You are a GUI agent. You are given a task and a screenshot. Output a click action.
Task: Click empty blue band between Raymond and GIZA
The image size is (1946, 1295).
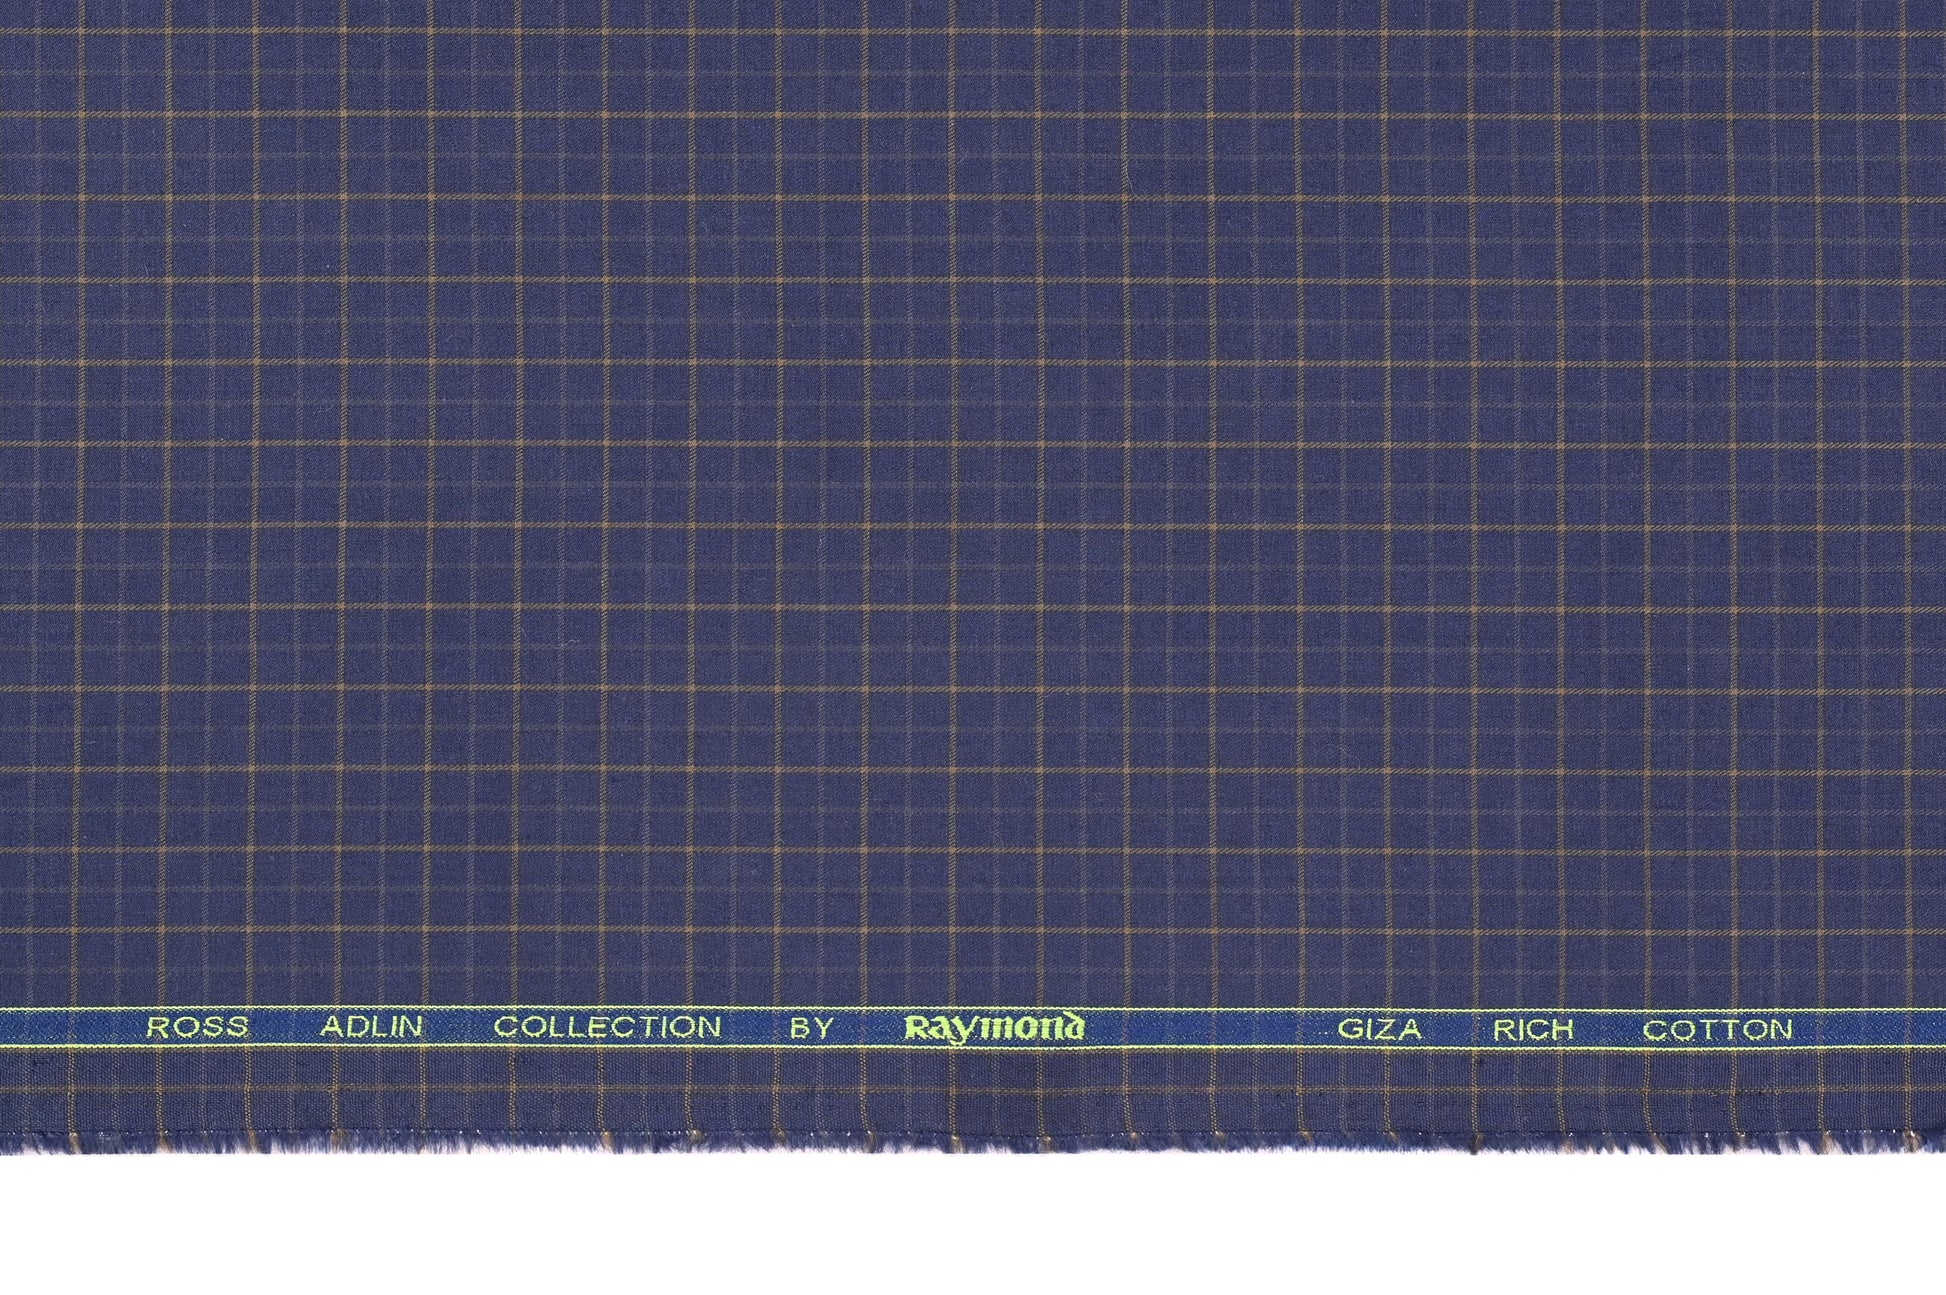pos(1210,1029)
